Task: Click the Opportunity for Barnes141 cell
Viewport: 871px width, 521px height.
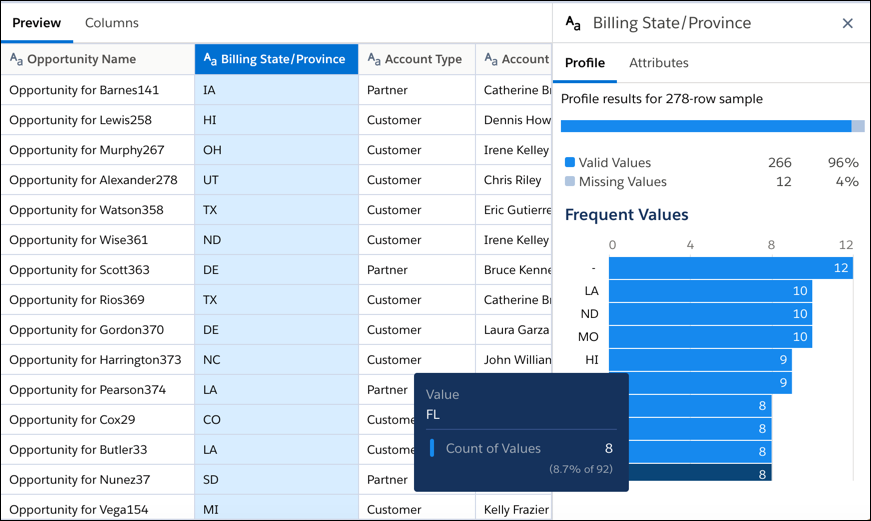Action: pos(84,90)
